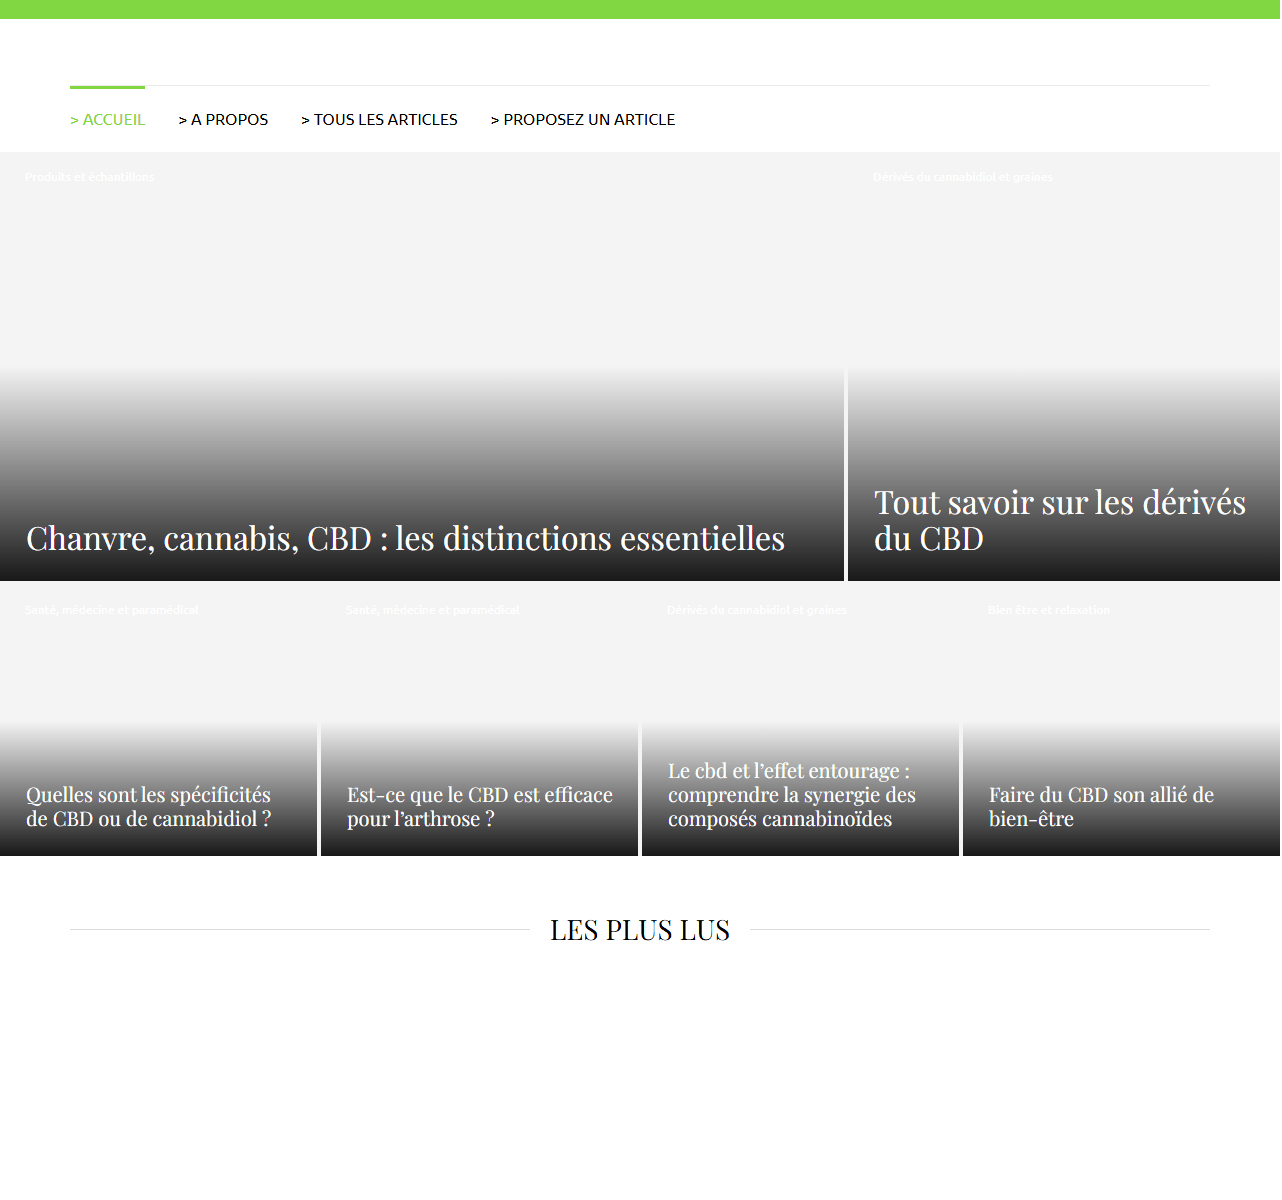1282x1200 pixels.
Task: Click Santé category label above the arthrose article
Action: (x=432, y=610)
